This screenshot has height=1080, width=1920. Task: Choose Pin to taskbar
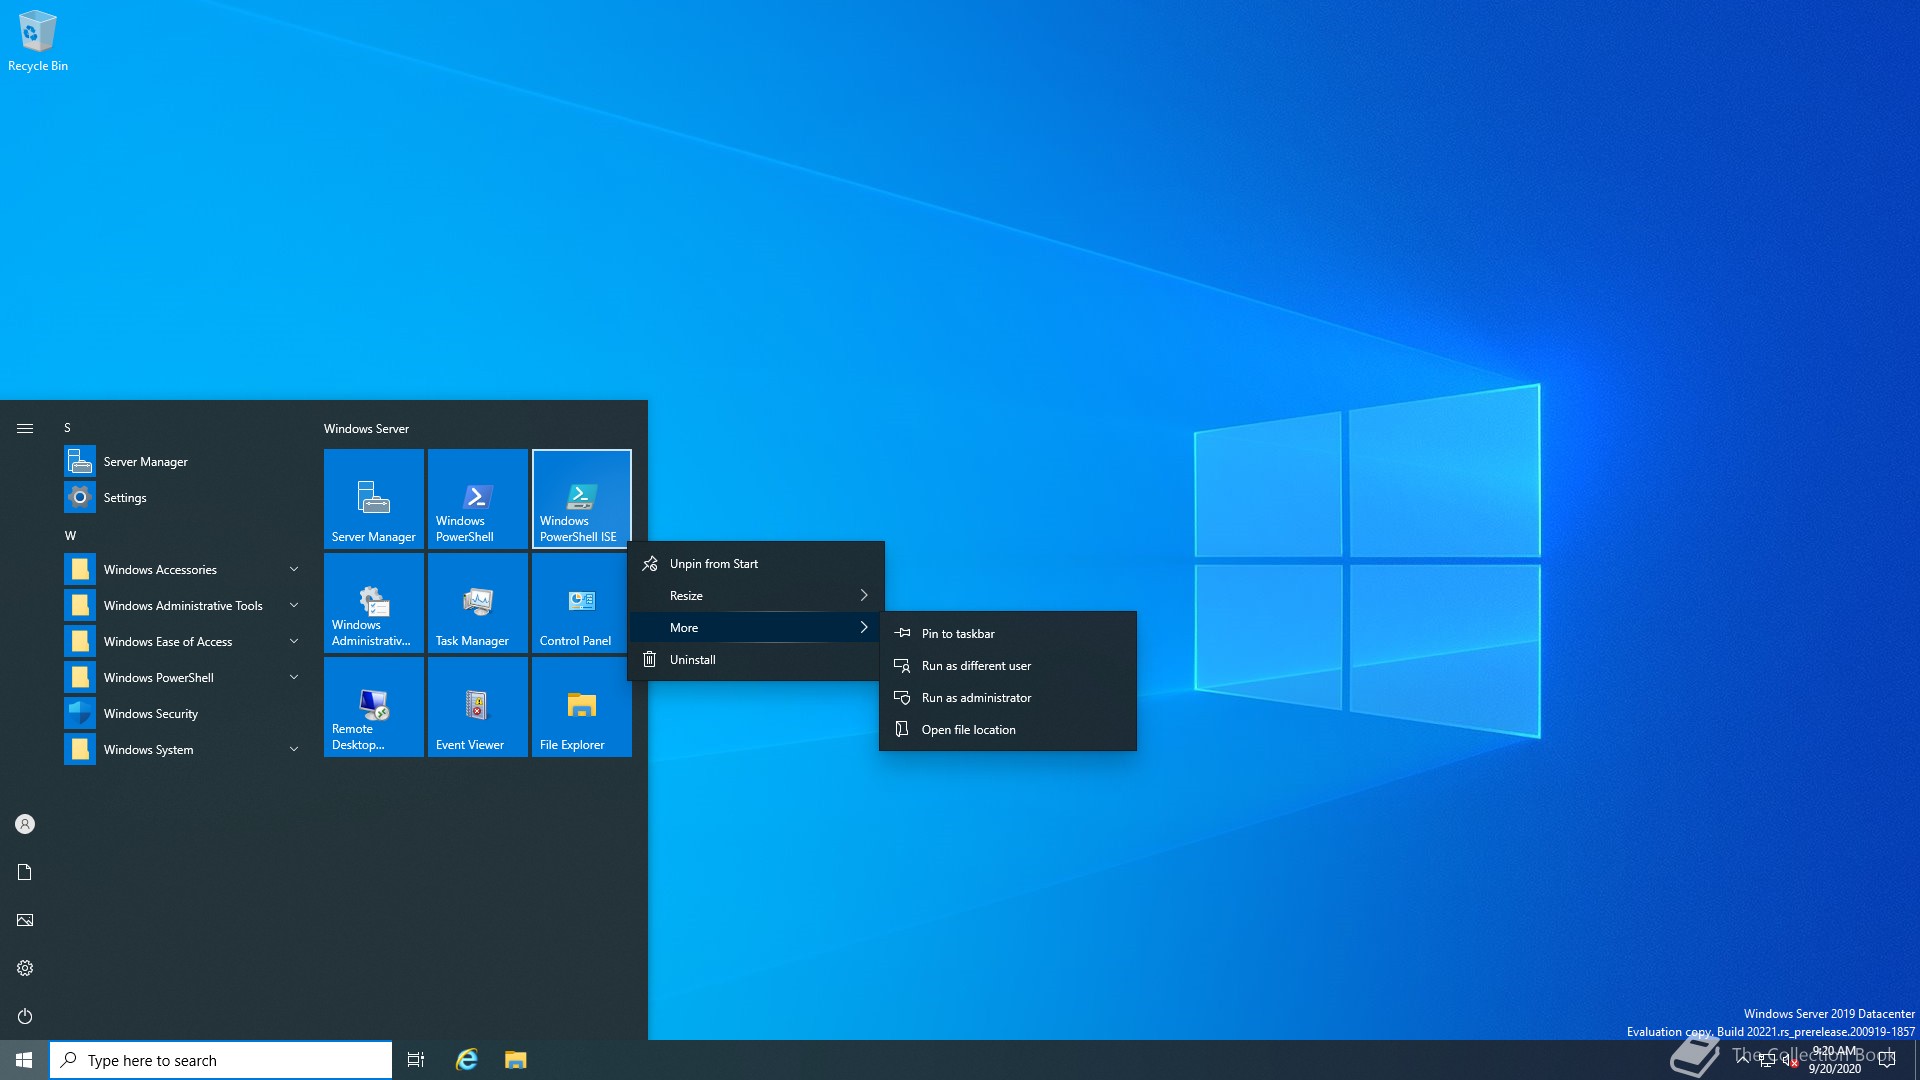[x=957, y=634]
